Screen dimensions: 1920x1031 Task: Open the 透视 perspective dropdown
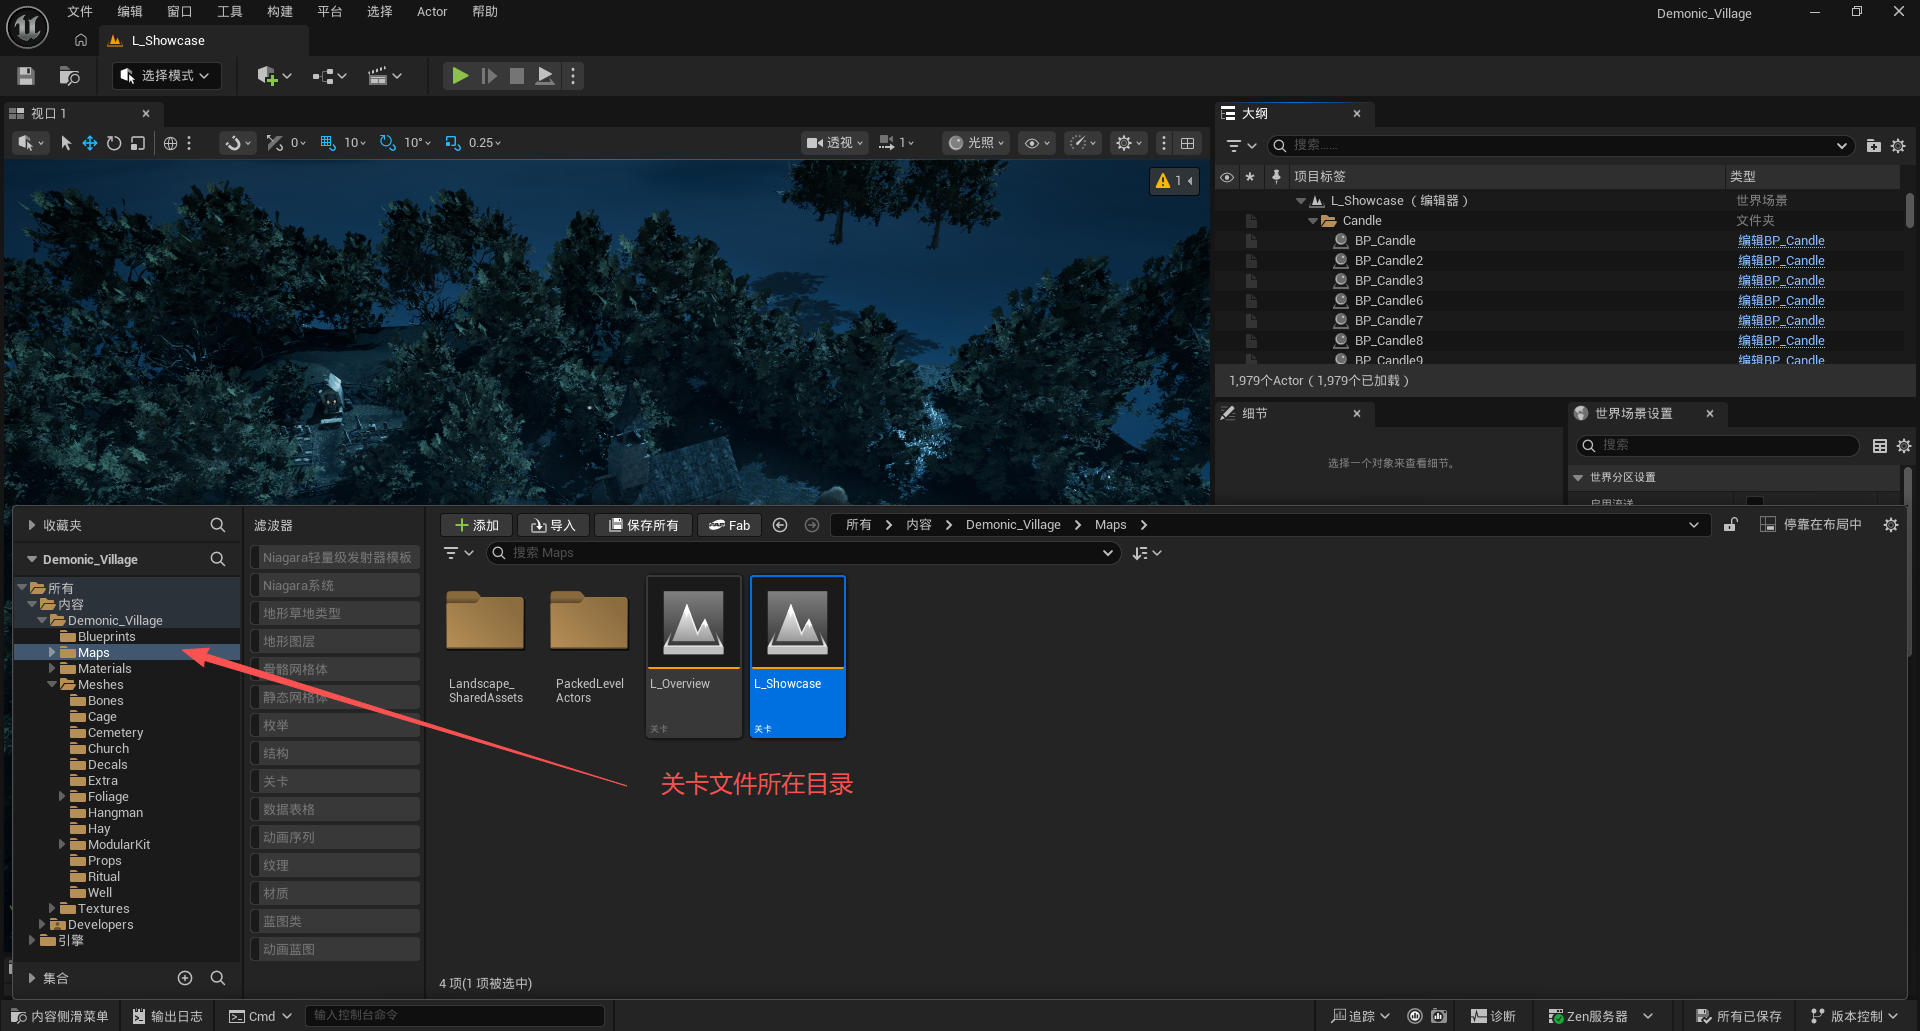point(834,143)
